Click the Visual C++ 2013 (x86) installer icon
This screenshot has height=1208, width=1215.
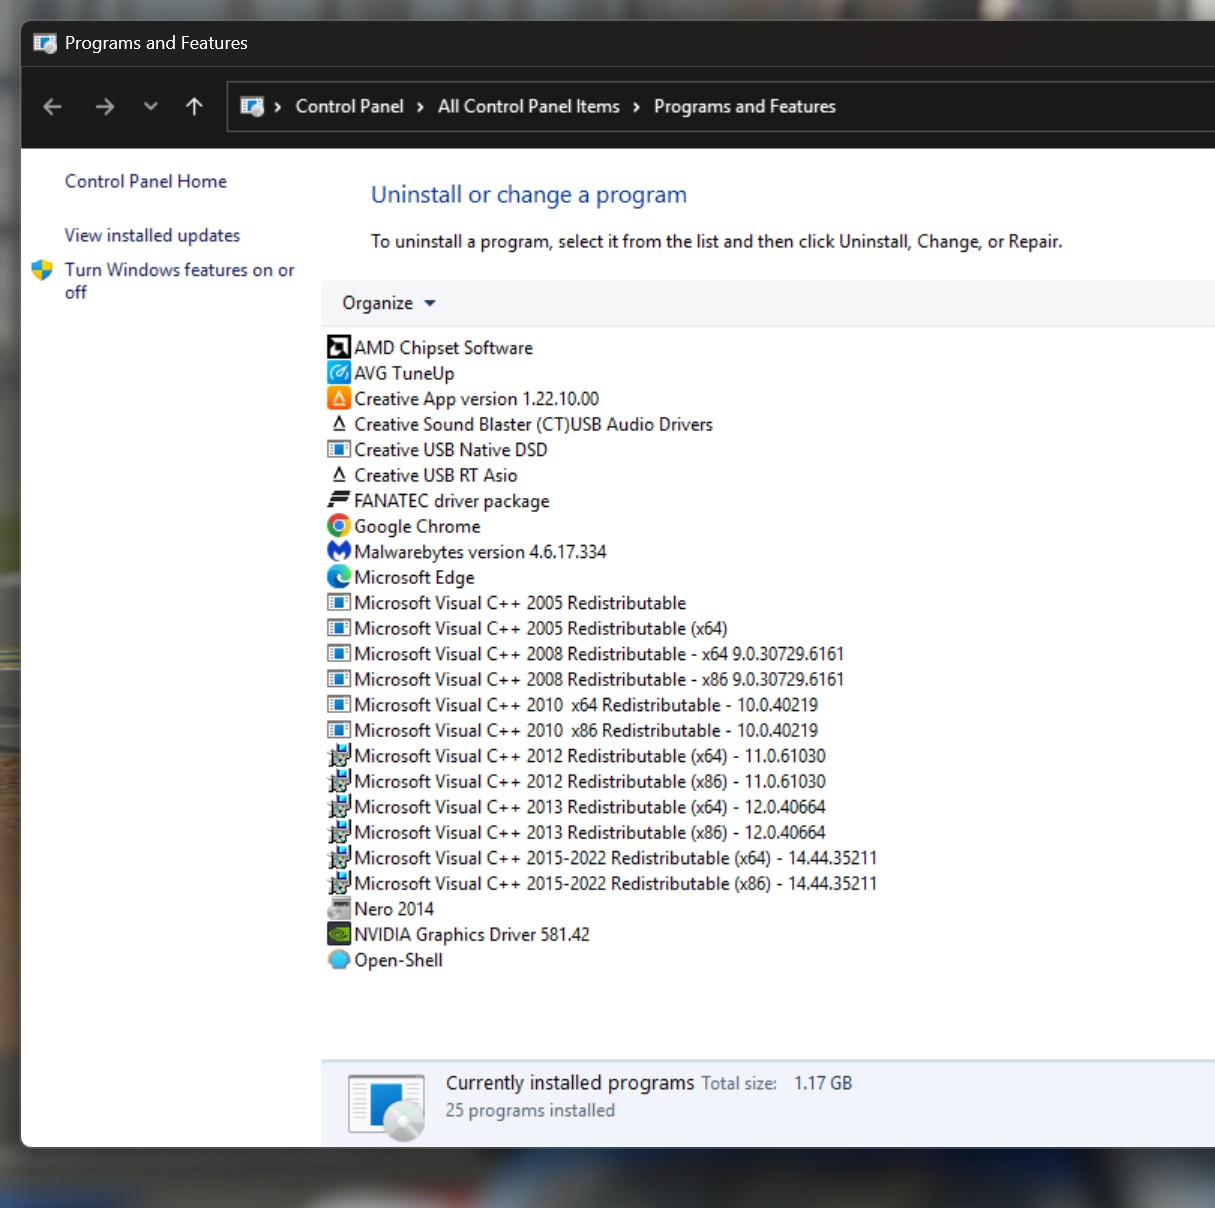(339, 832)
